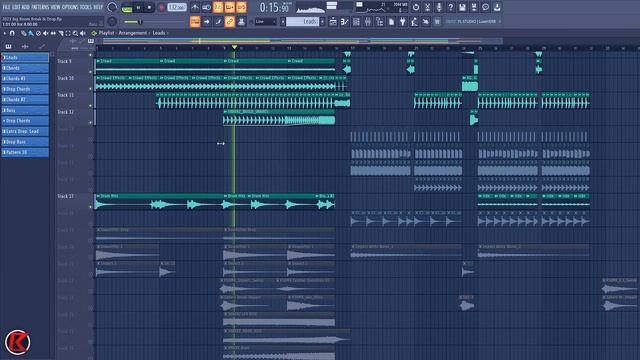Open the HELP menu
The image size is (640, 360).
(98, 7)
